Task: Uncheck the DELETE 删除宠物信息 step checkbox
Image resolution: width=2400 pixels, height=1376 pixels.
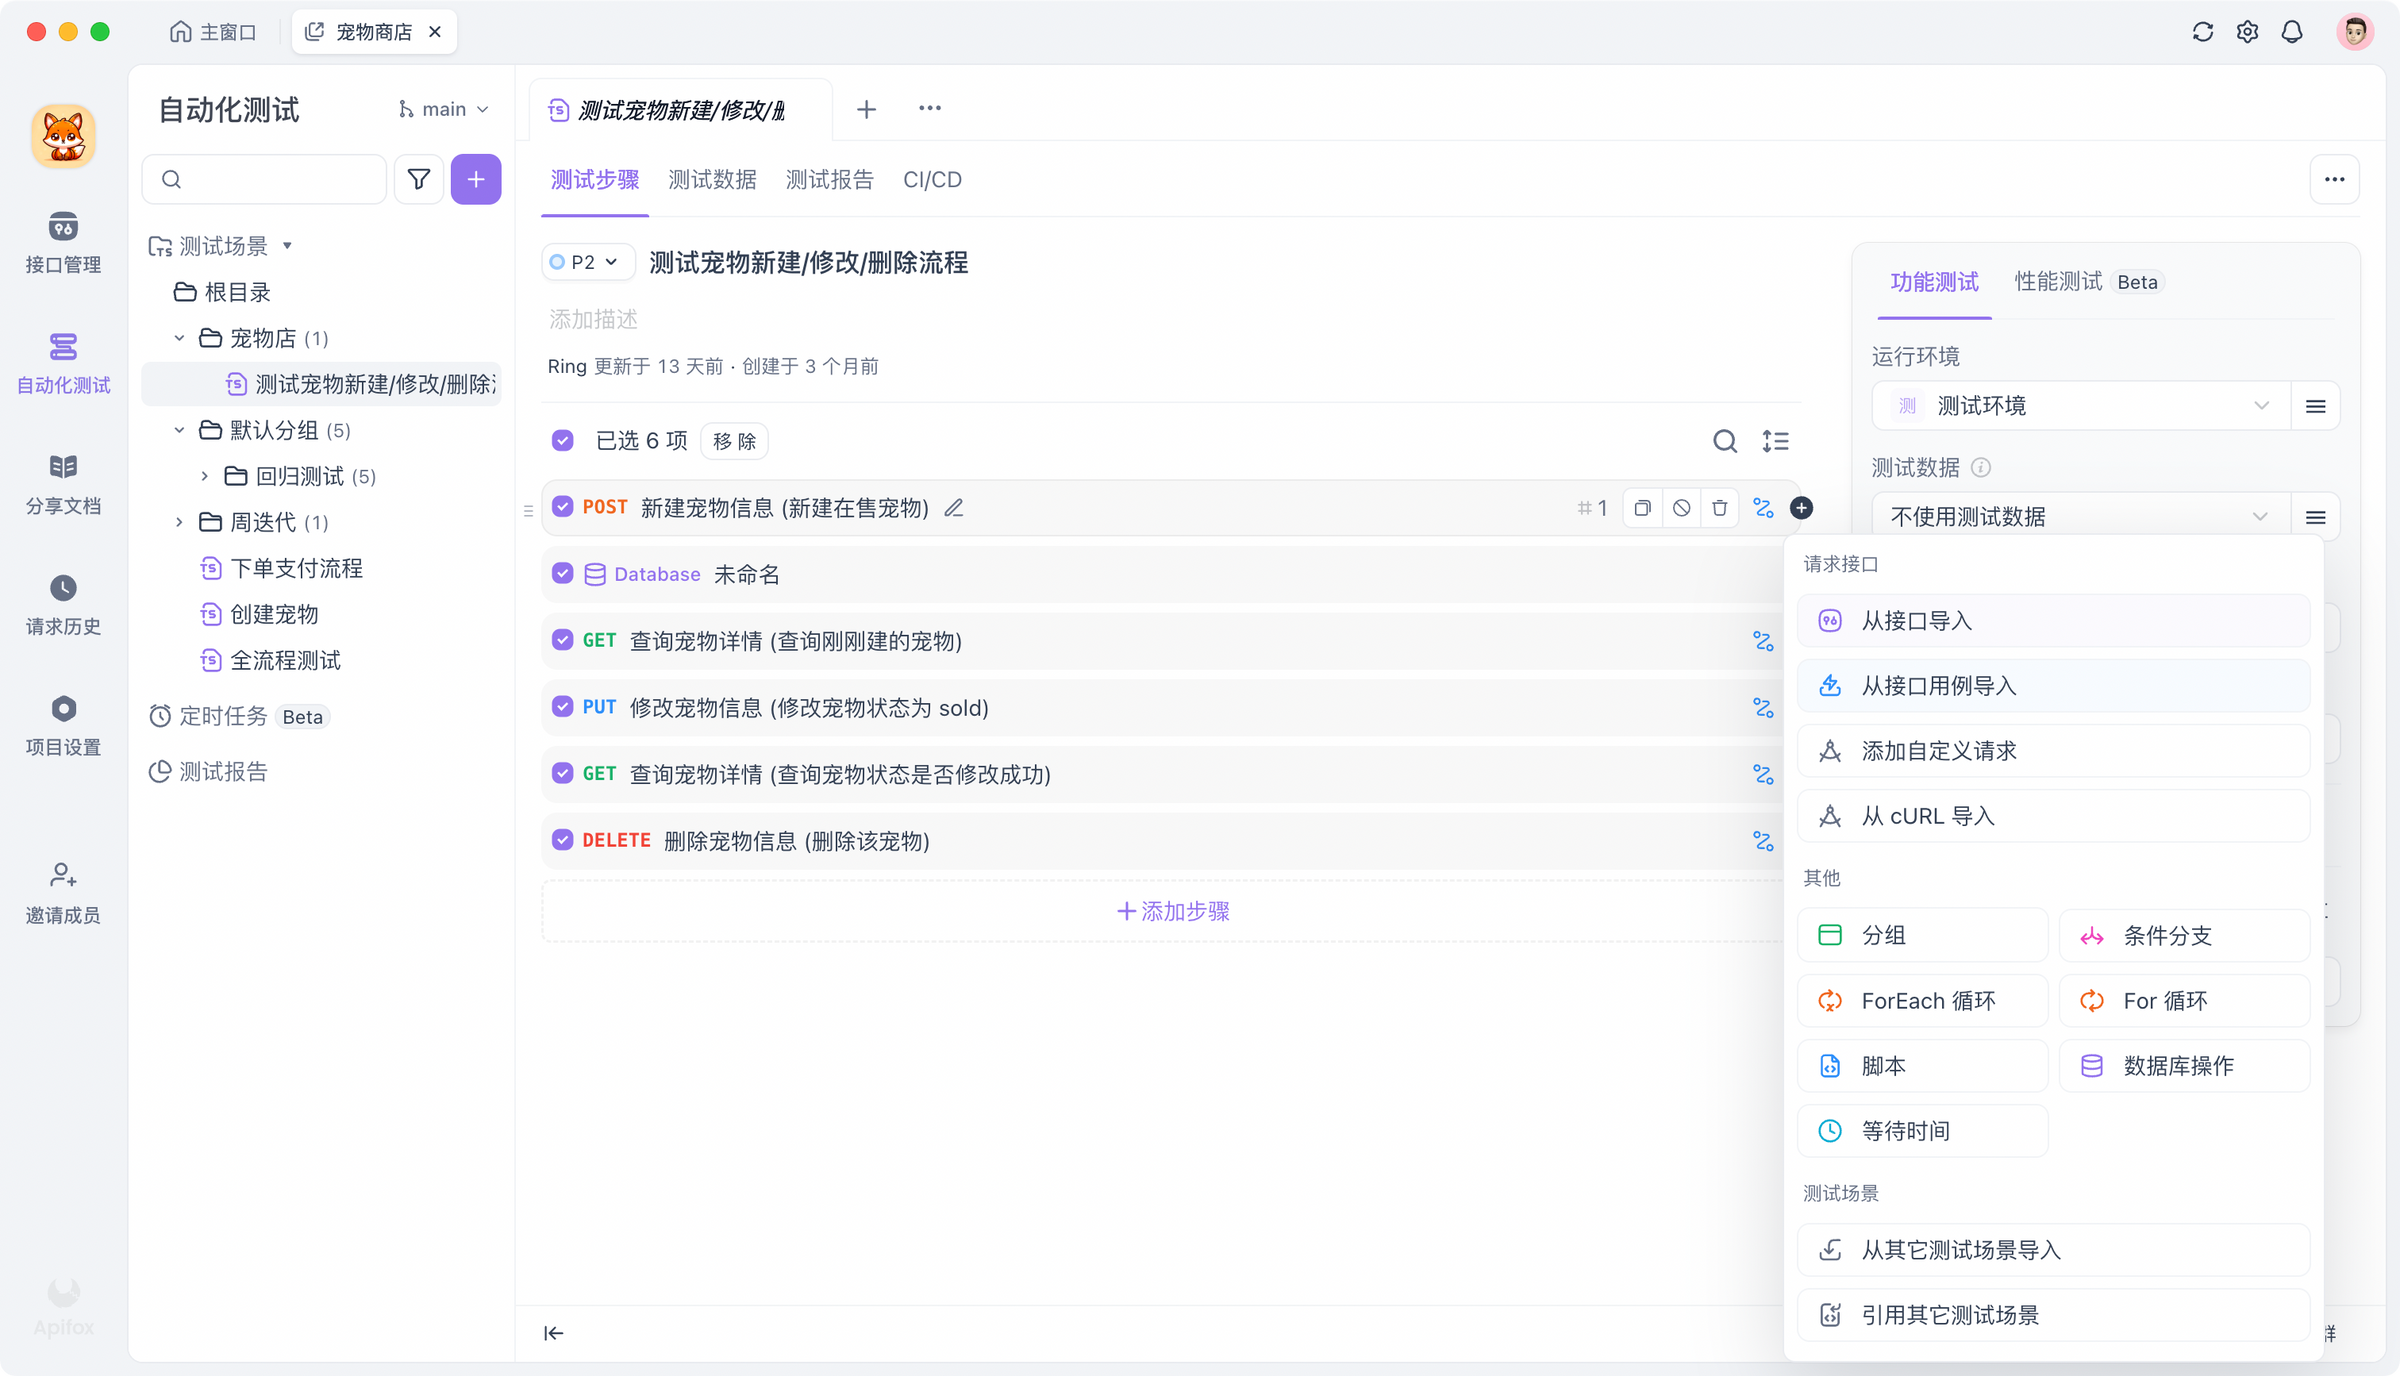Action: (562, 840)
